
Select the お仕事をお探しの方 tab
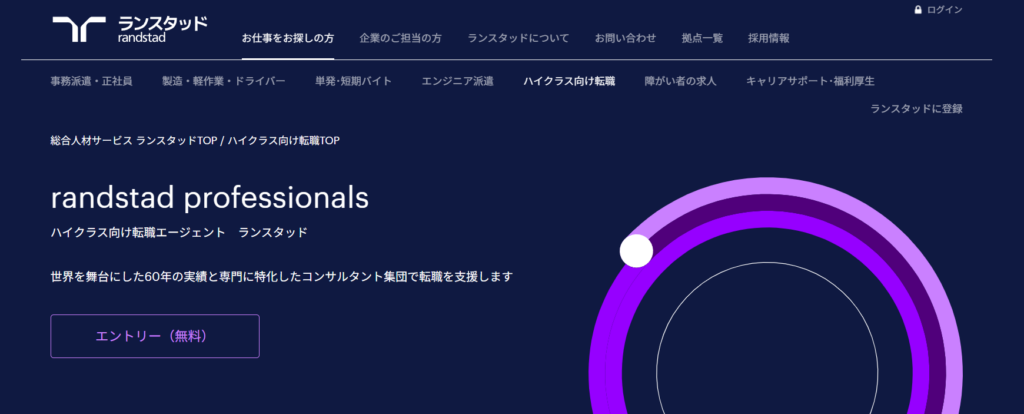pos(288,38)
